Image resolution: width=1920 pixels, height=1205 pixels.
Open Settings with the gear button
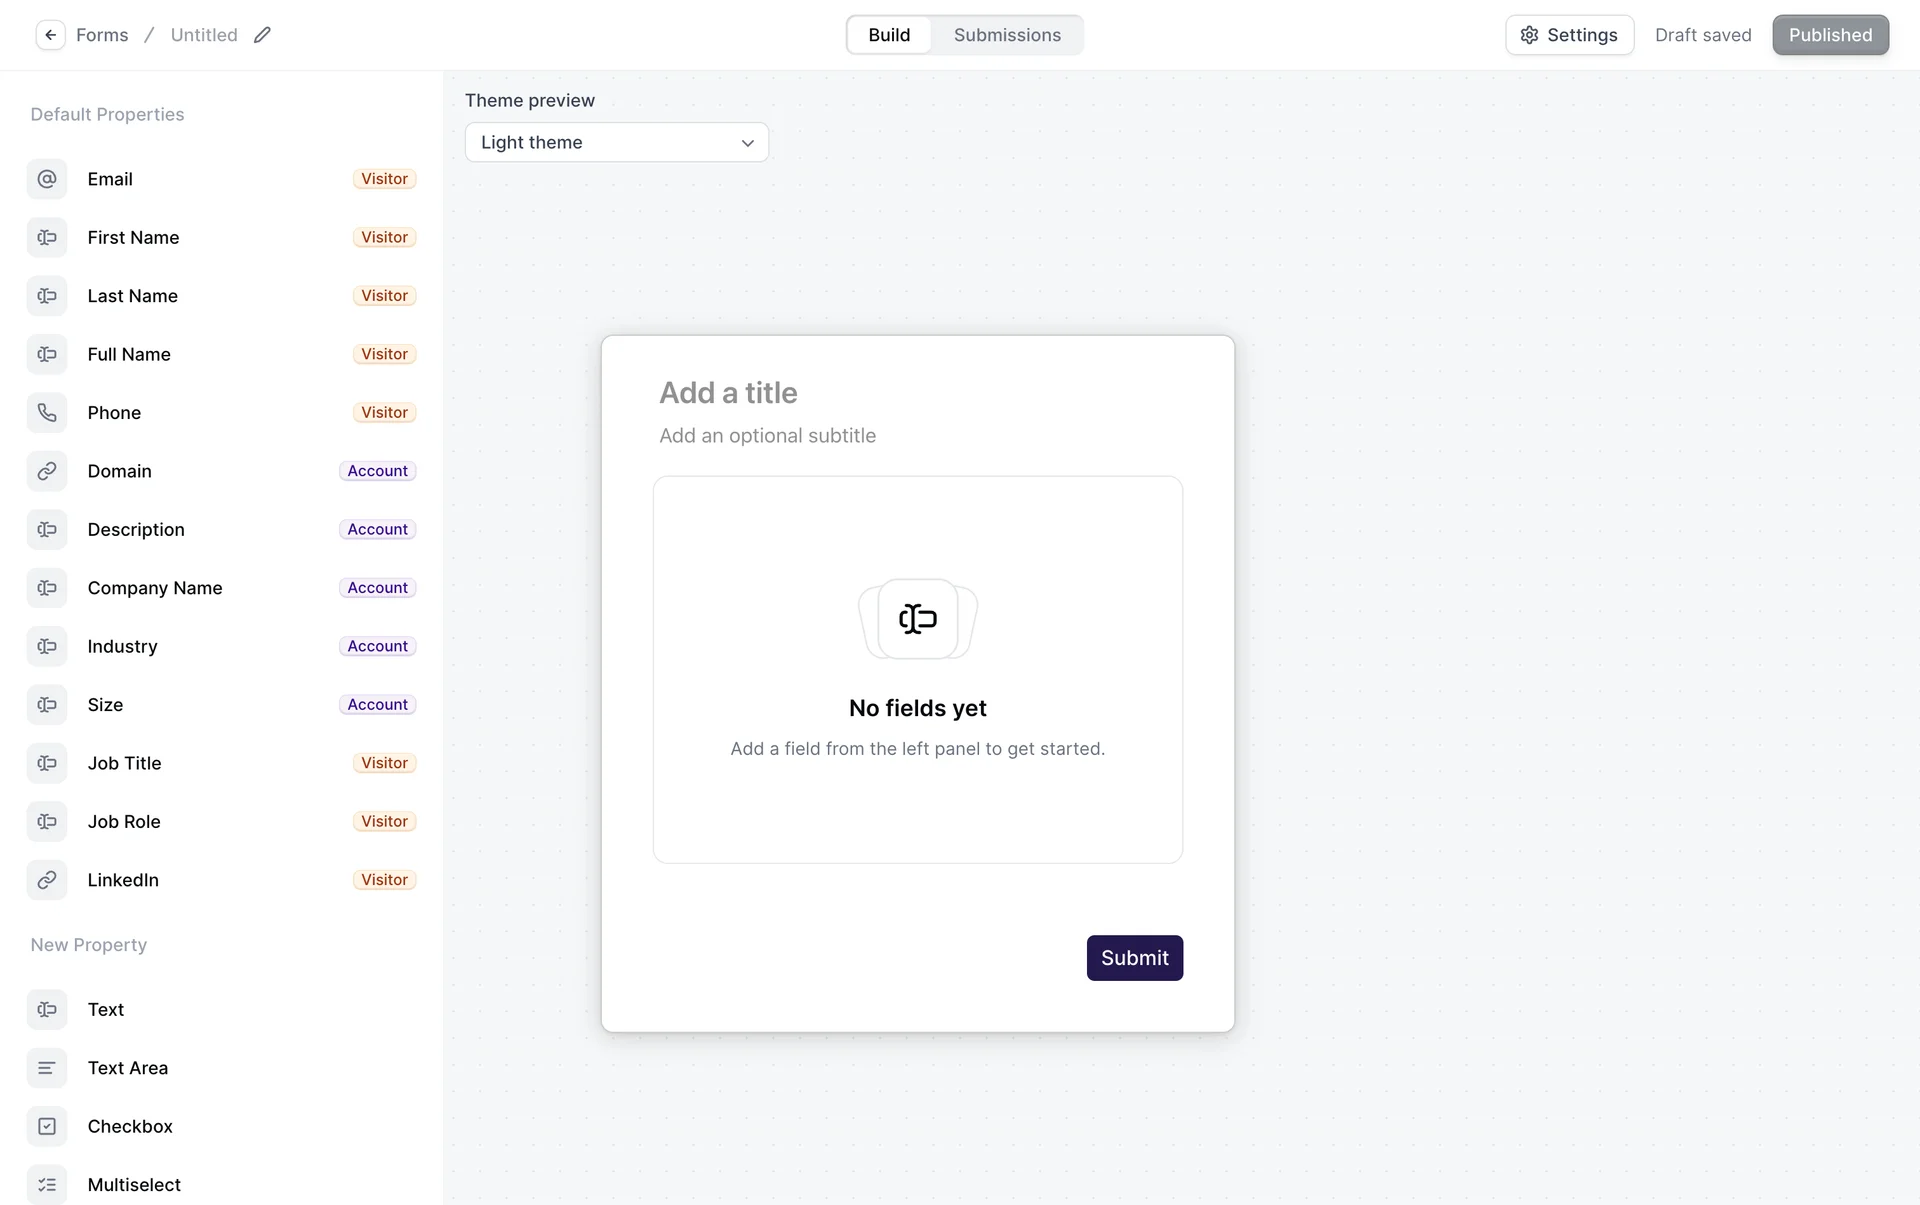click(x=1569, y=35)
